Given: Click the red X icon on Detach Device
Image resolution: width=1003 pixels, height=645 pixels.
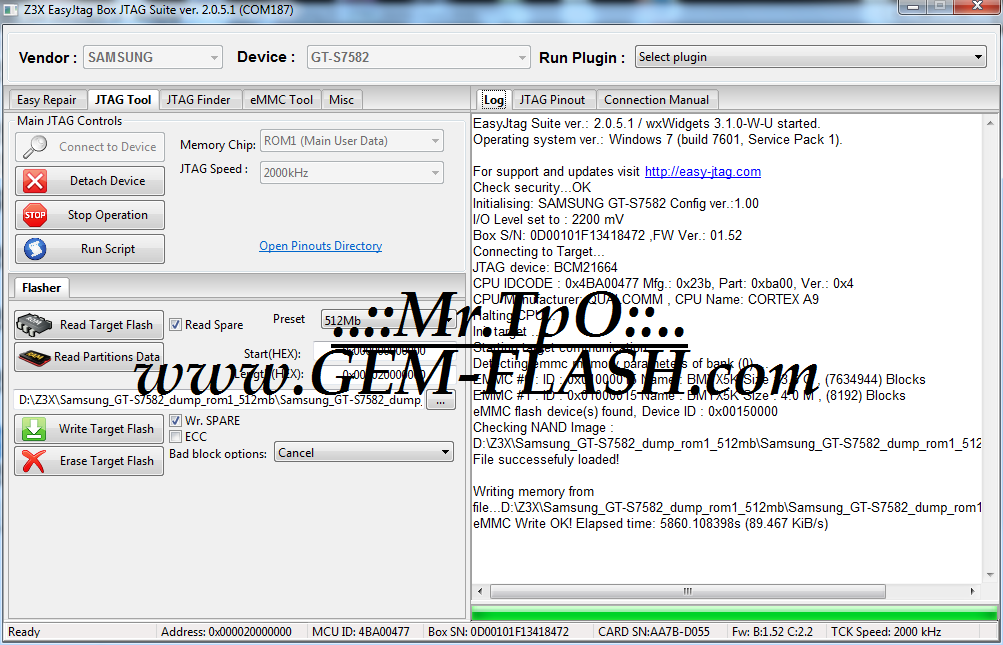Looking at the screenshot, I should click(x=35, y=181).
